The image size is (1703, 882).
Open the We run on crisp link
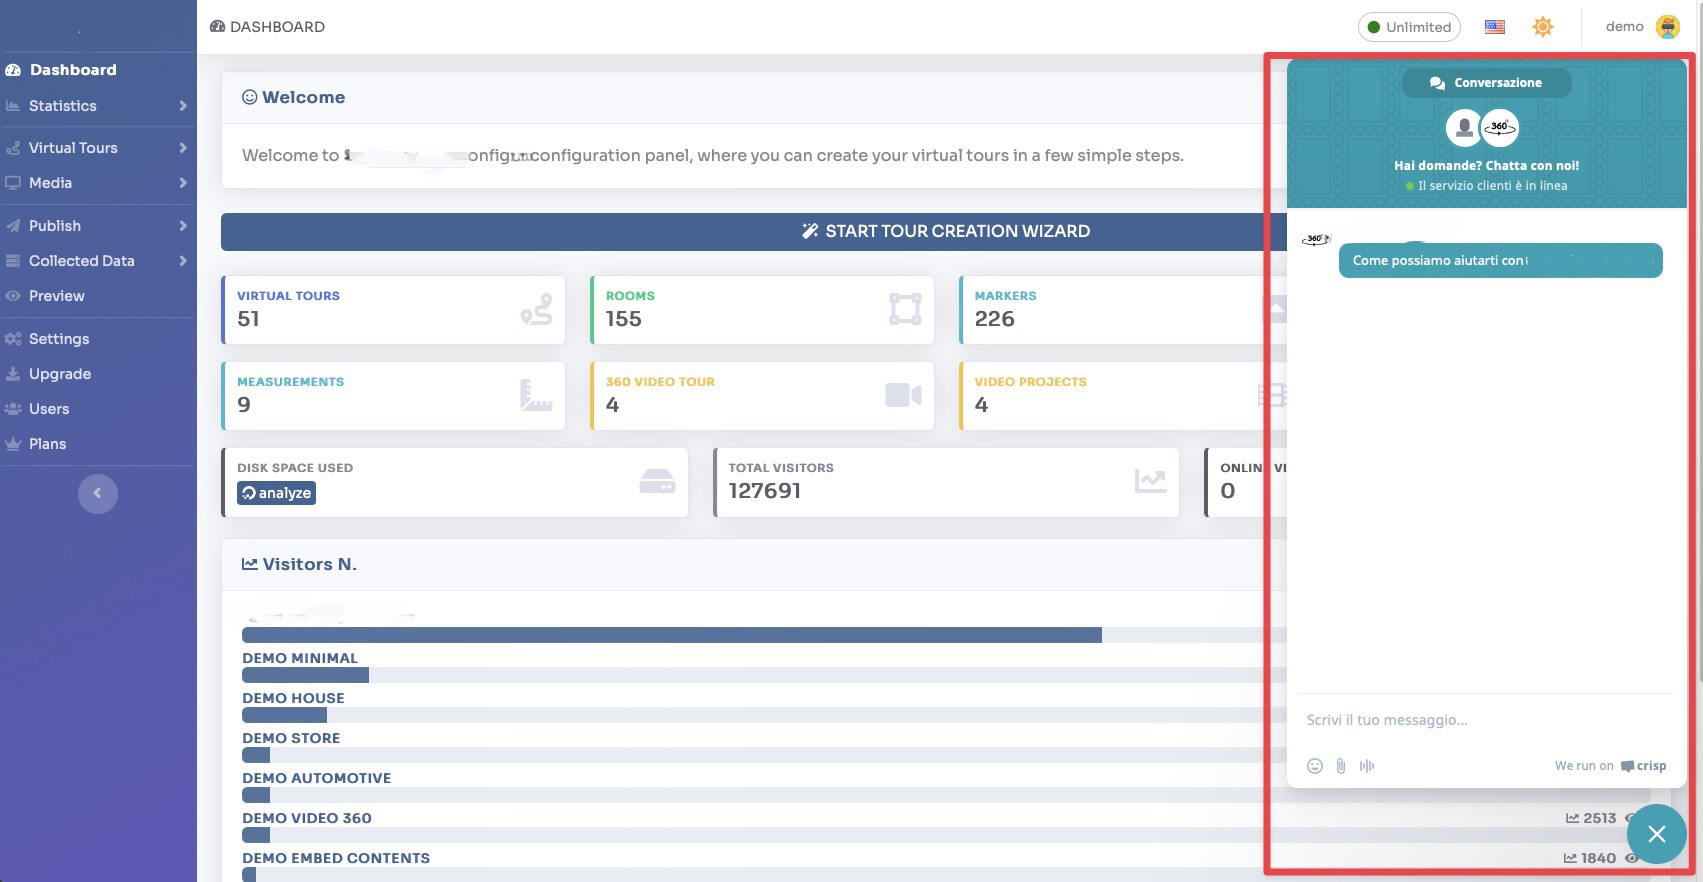pos(1610,766)
